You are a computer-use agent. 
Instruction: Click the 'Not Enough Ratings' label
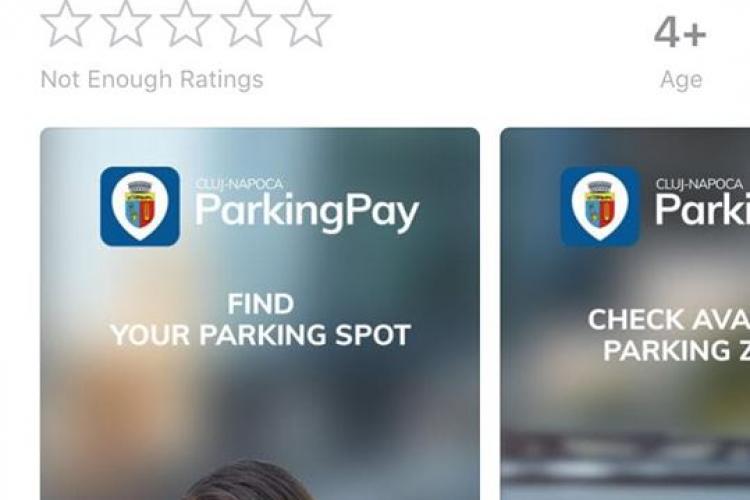click(152, 79)
